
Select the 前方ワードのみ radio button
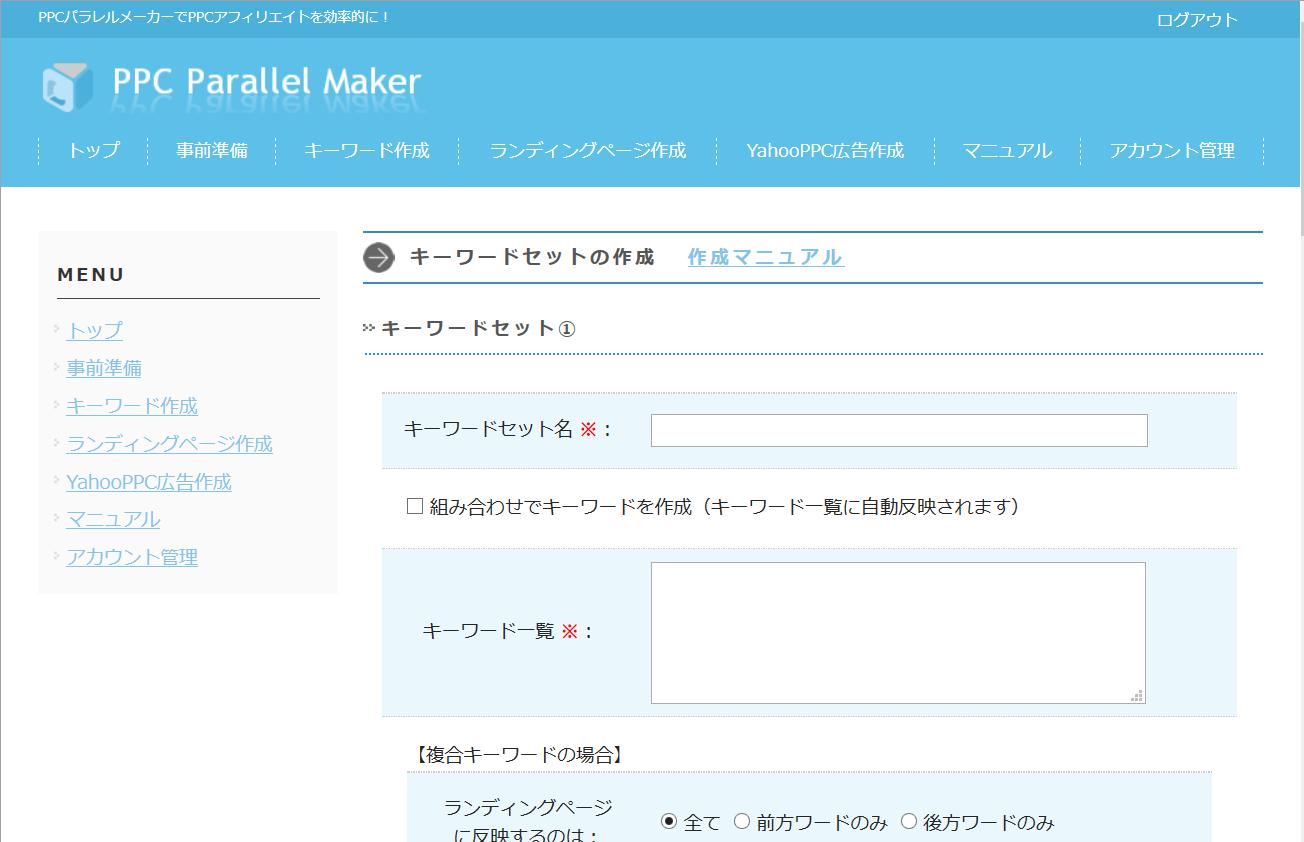point(742,822)
